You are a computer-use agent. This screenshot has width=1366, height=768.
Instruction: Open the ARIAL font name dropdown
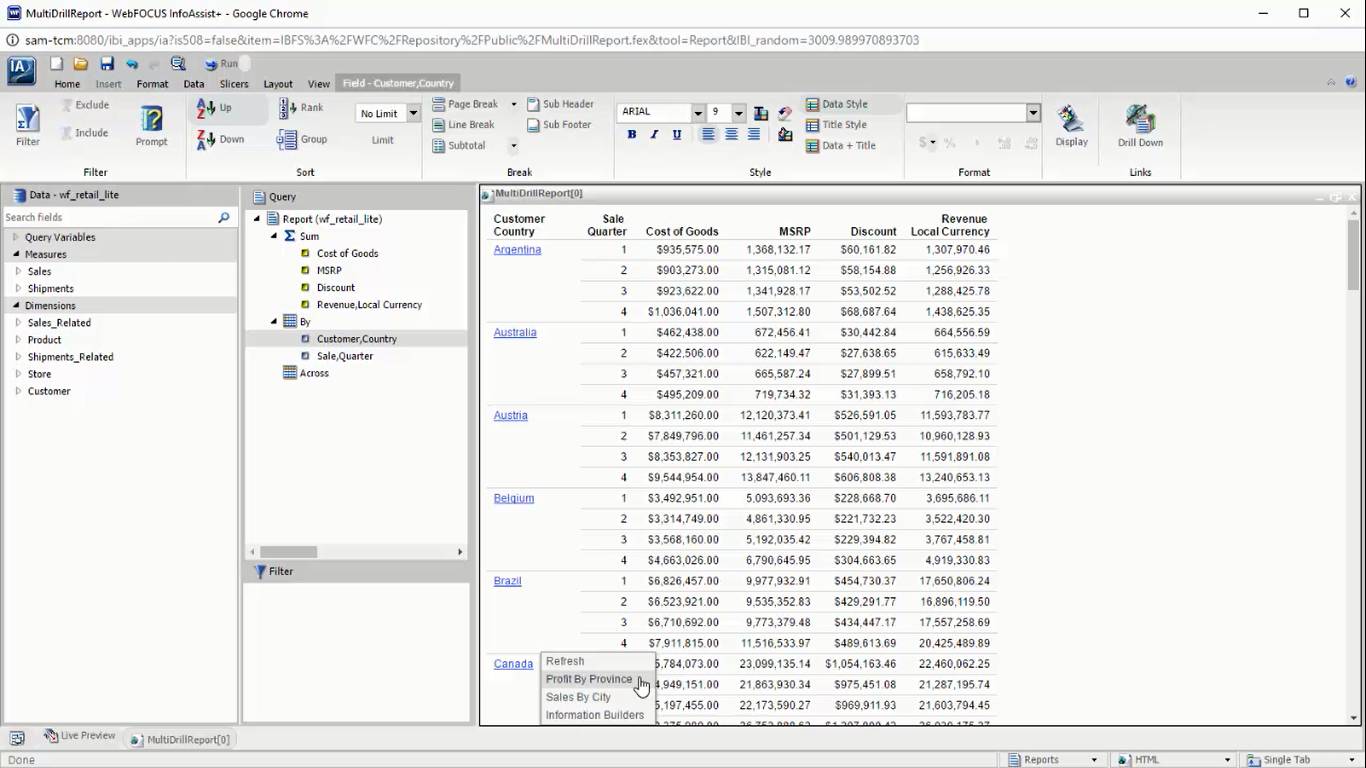(x=698, y=113)
